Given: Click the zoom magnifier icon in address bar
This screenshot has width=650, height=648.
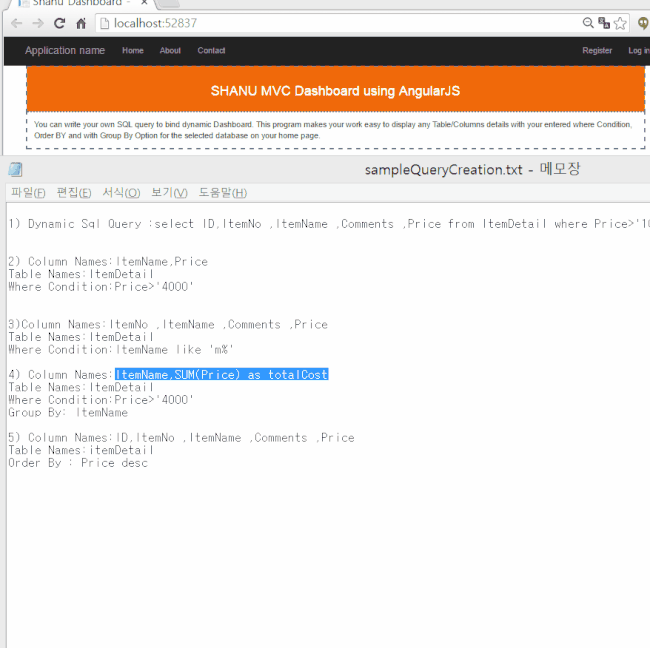Looking at the screenshot, I should tap(588, 23).
